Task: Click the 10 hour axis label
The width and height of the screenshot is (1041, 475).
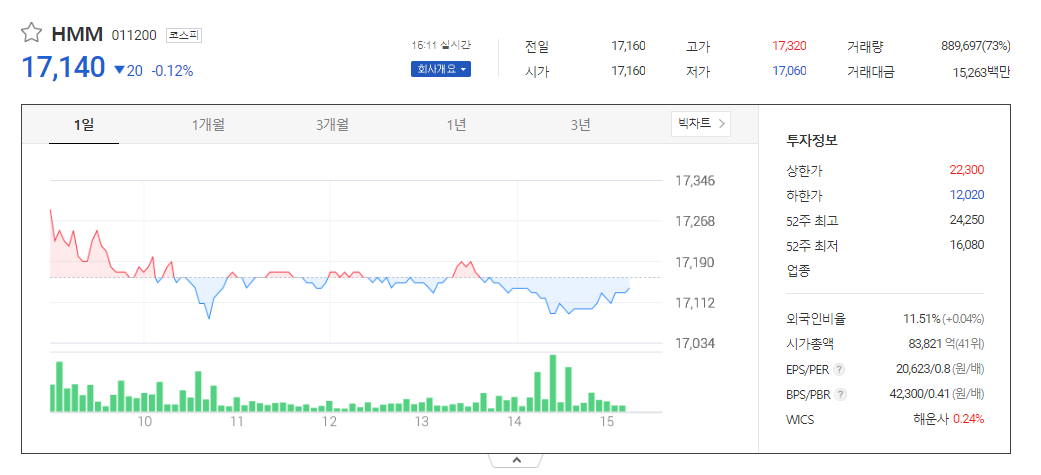Action: pos(144,422)
